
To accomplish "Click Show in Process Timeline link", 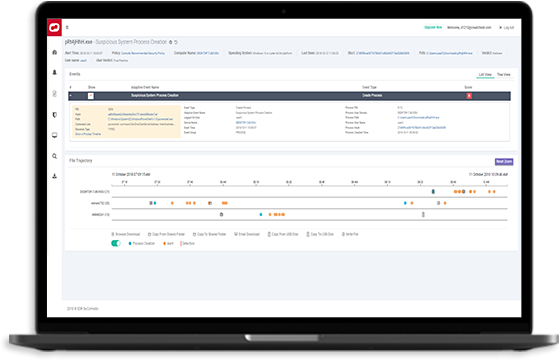I will click(x=88, y=134).
